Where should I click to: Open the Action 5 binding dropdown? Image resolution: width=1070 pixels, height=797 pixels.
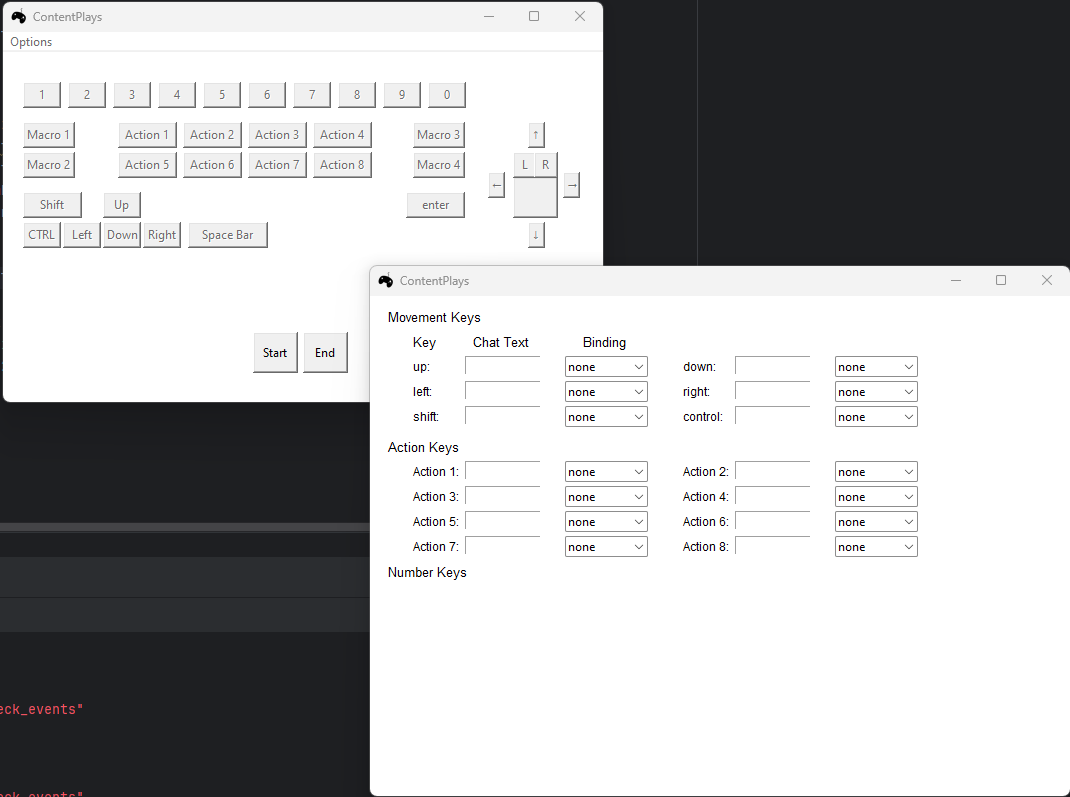[x=606, y=522]
